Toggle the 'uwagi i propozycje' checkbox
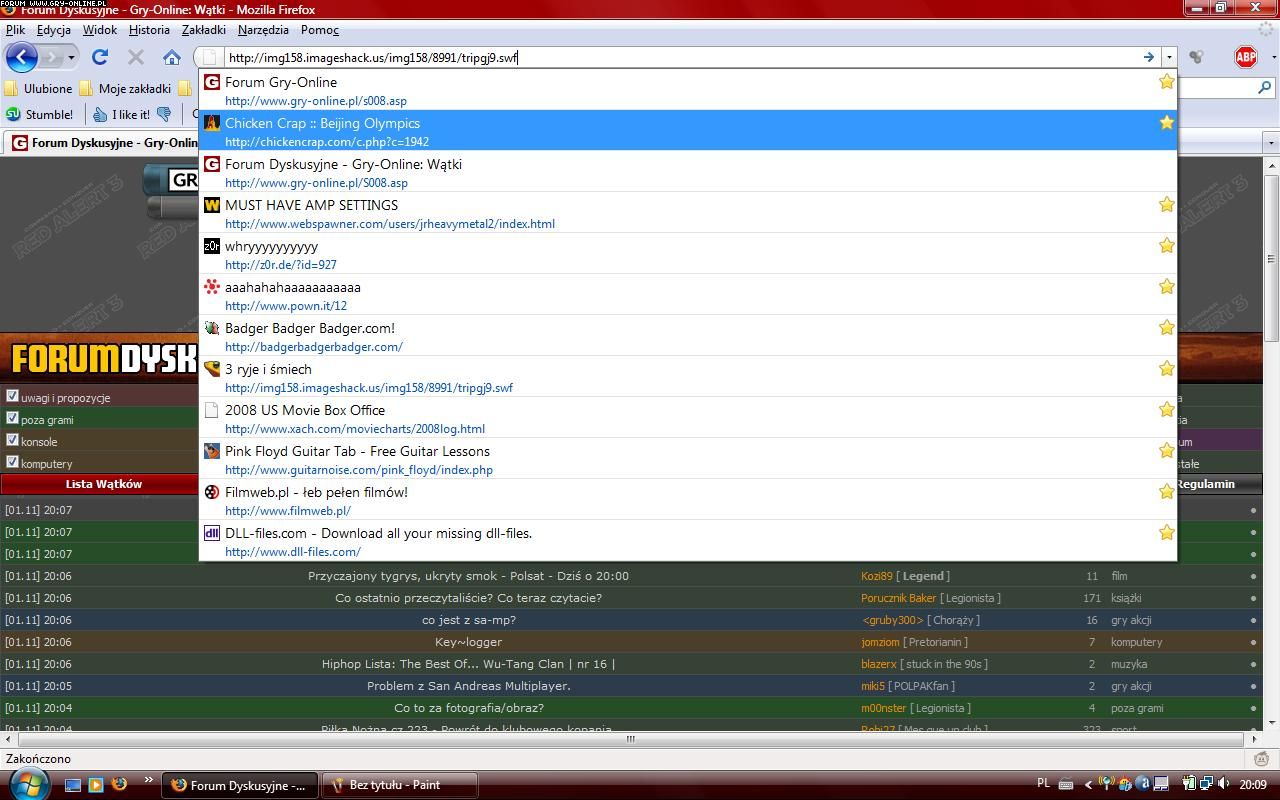Screen dimensions: 1280x800 (12, 396)
